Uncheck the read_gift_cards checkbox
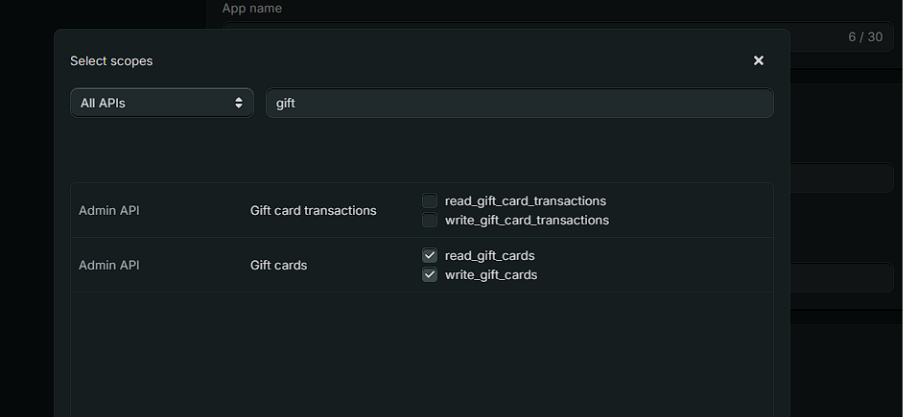Image resolution: width=903 pixels, height=417 pixels. click(430, 256)
